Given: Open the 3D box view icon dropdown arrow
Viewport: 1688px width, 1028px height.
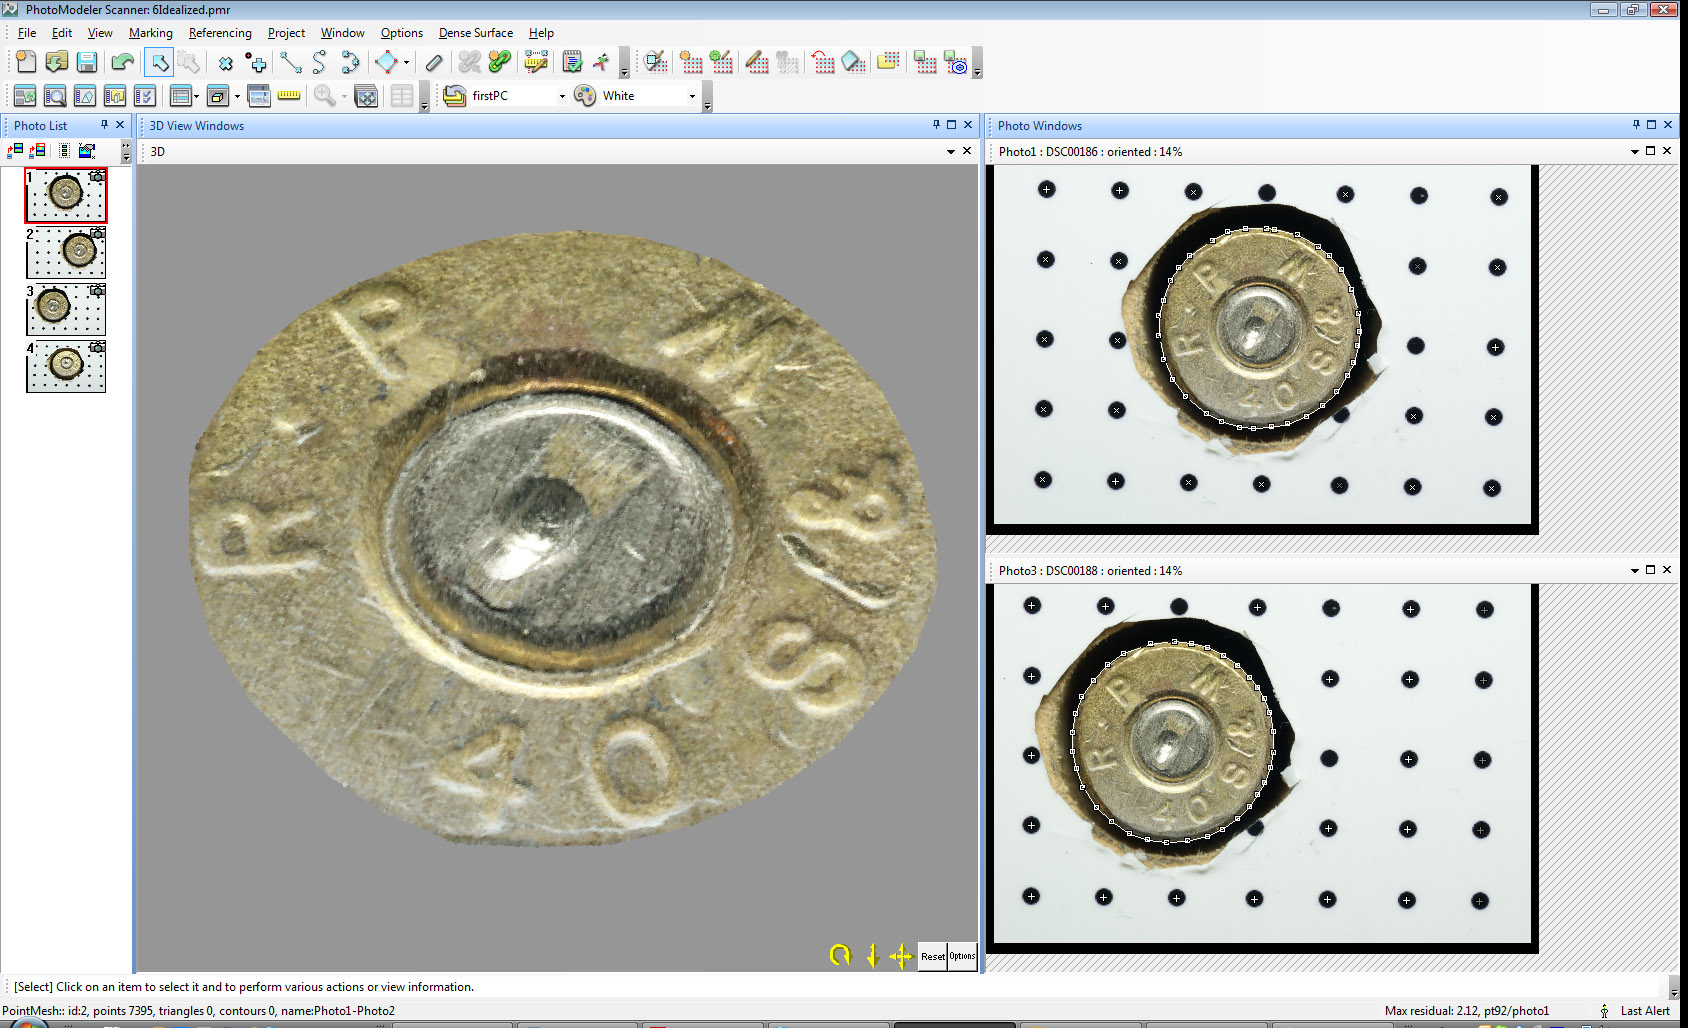Looking at the screenshot, I should click(x=237, y=96).
